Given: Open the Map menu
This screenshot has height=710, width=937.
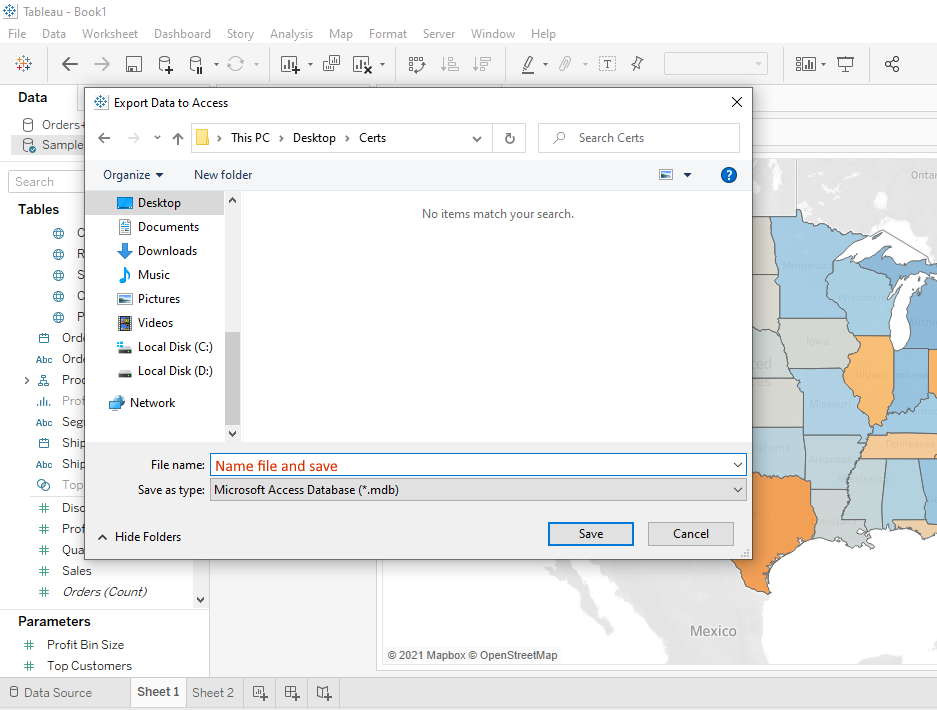Looking at the screenshot, I should click(x=341, y=34).
